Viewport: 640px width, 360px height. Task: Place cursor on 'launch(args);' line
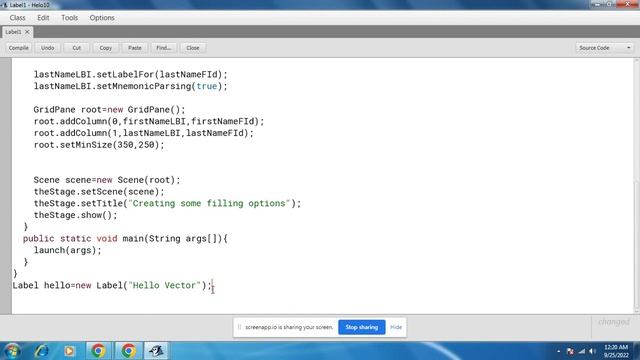(x=67, y=250)
